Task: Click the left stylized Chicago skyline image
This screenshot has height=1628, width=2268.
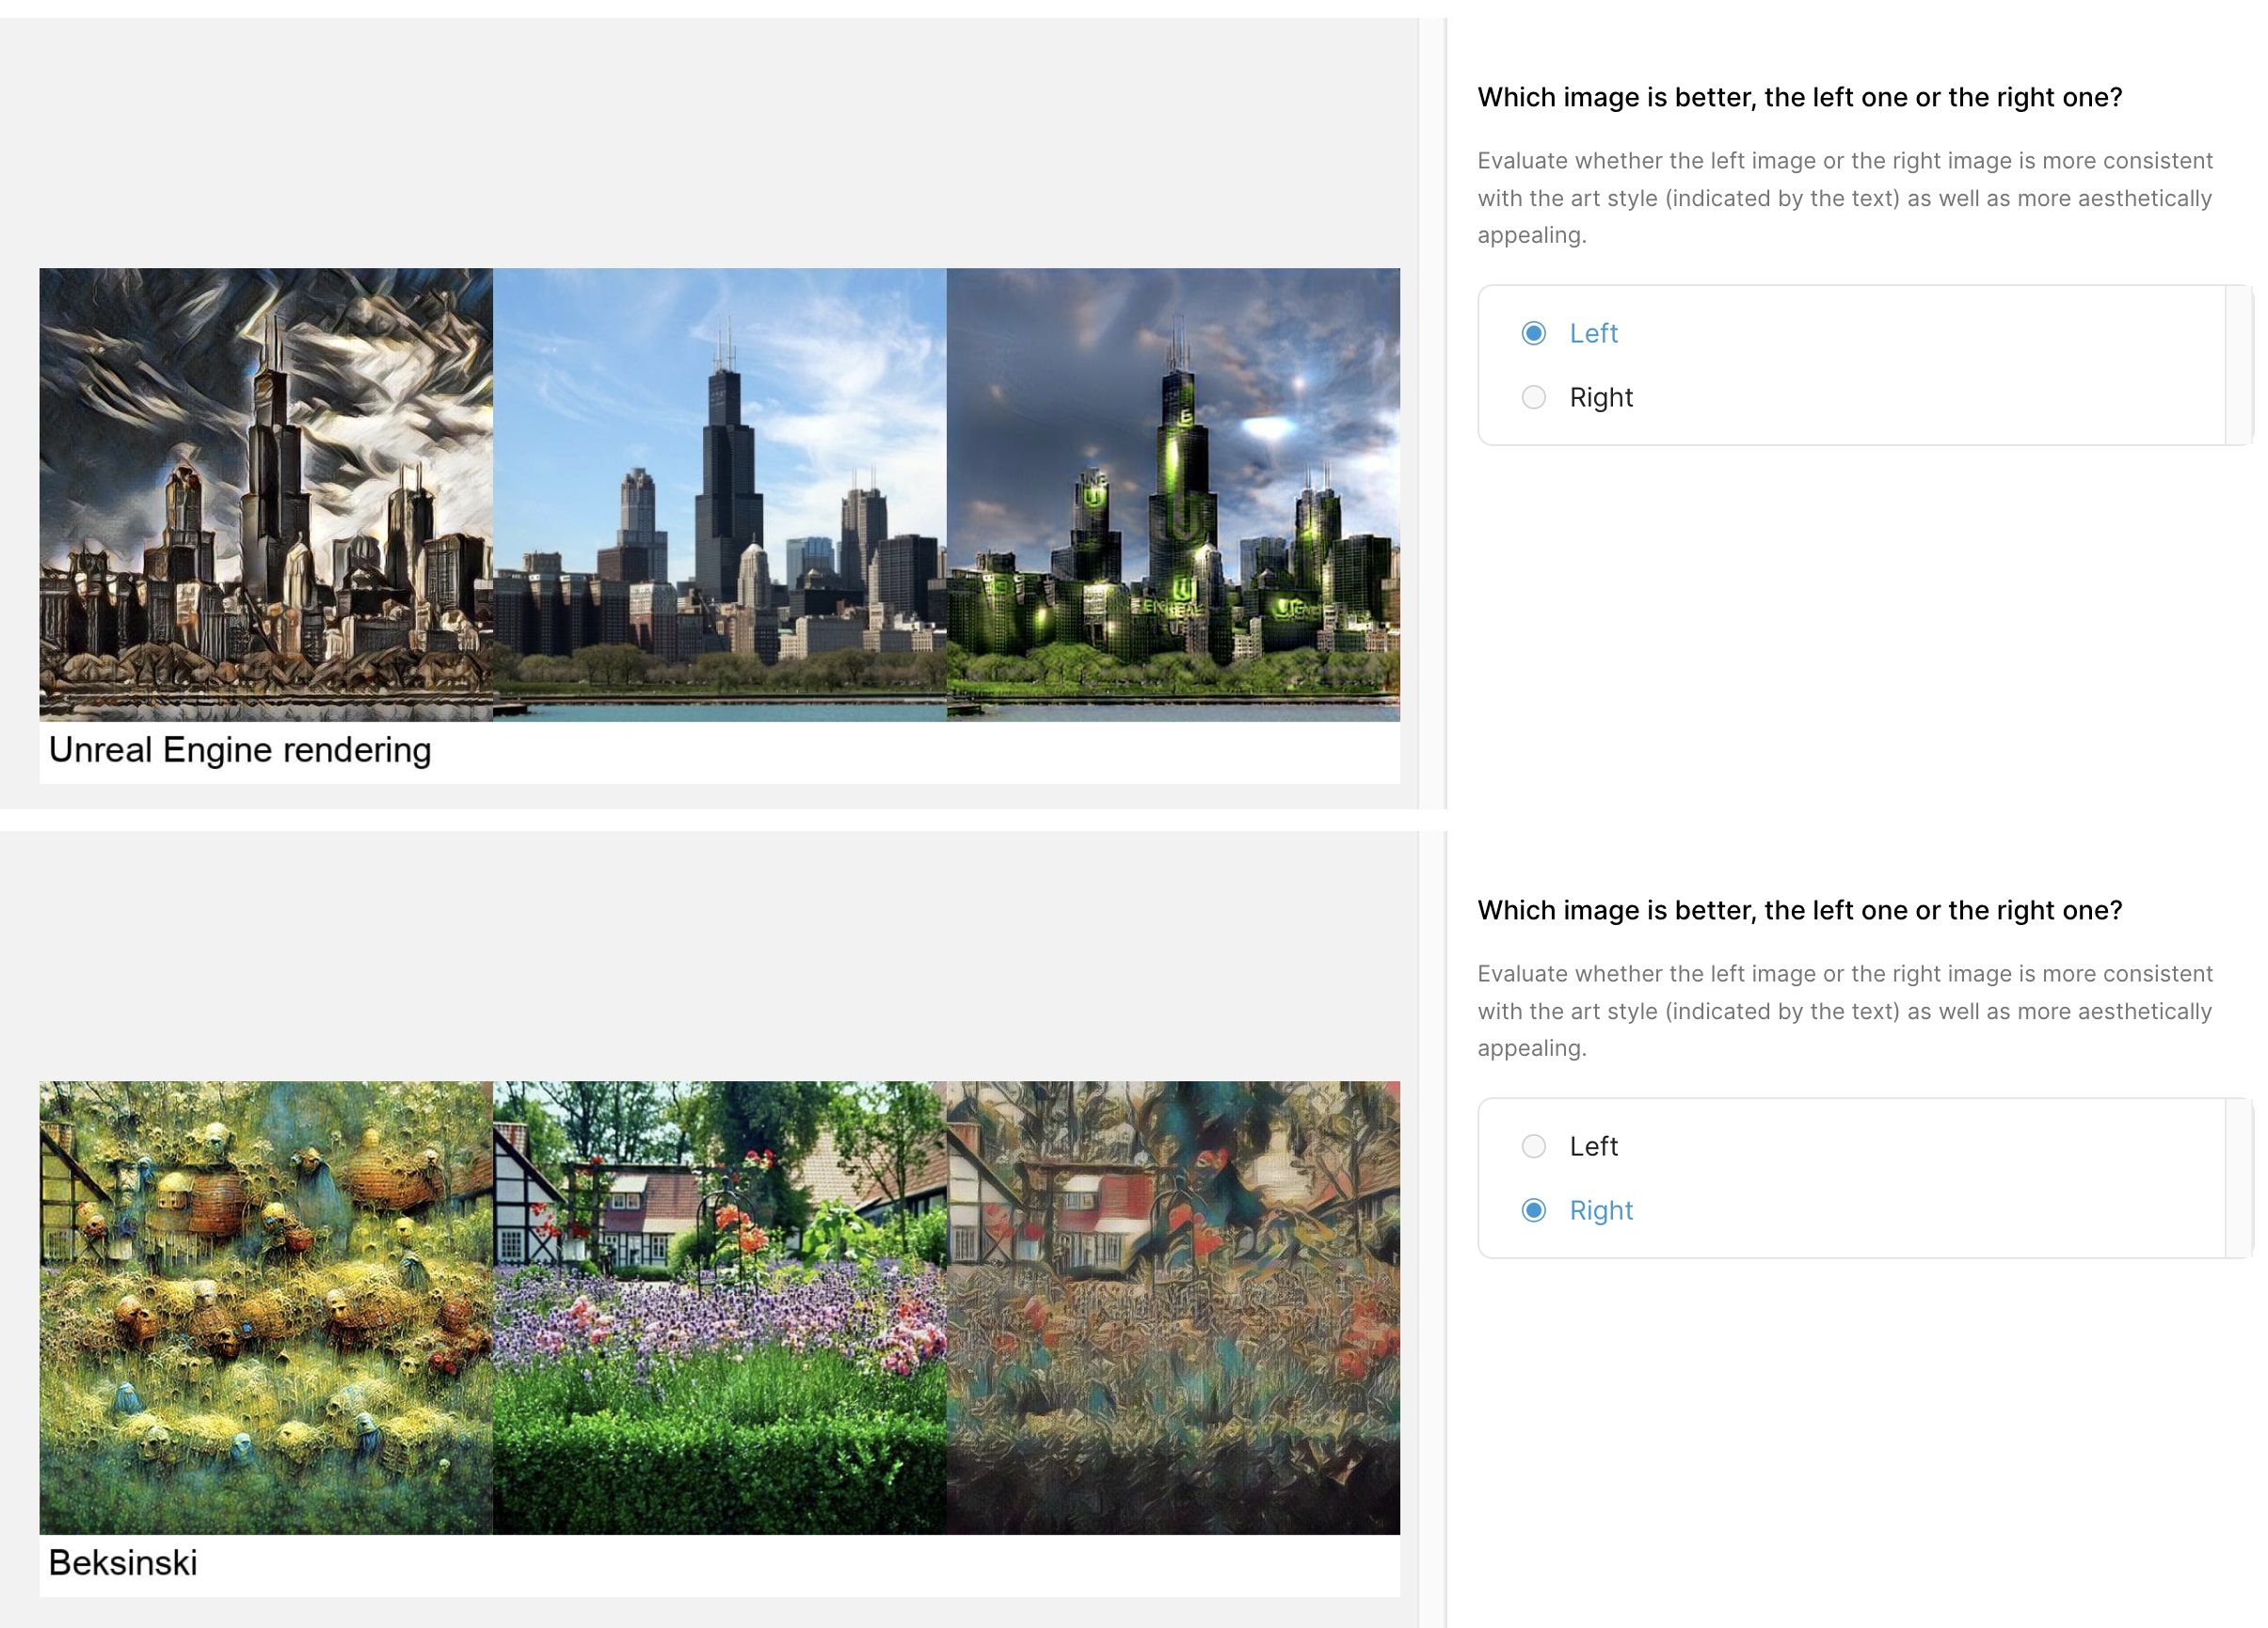Action: [266, 494]
